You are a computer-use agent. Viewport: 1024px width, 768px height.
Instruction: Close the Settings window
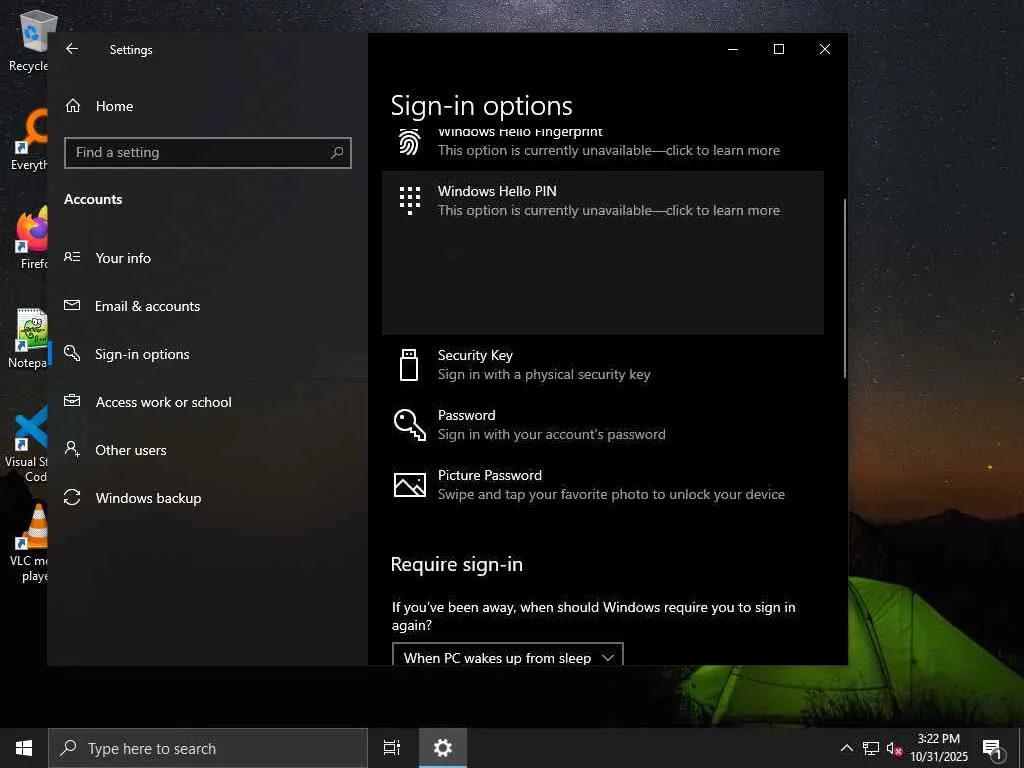825,49
